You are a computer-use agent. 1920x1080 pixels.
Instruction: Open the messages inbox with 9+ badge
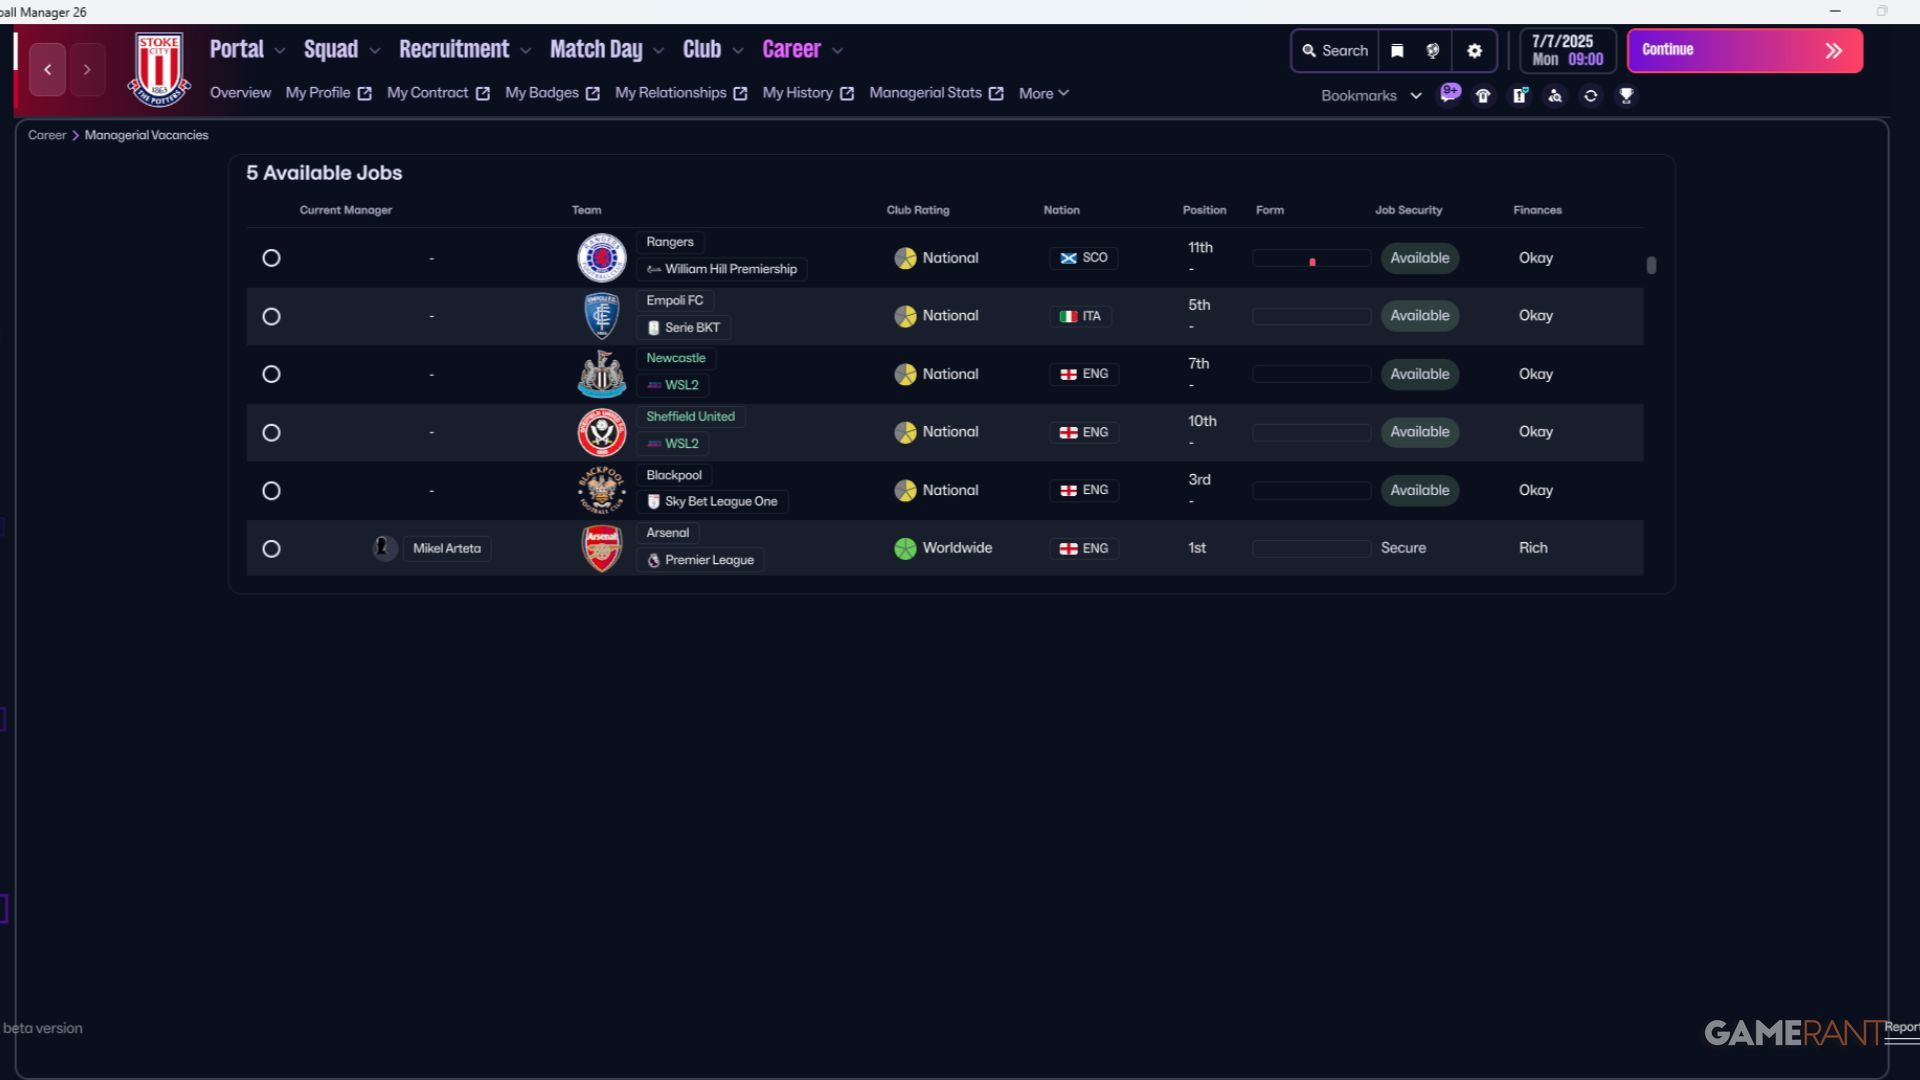pos(1449,94)
